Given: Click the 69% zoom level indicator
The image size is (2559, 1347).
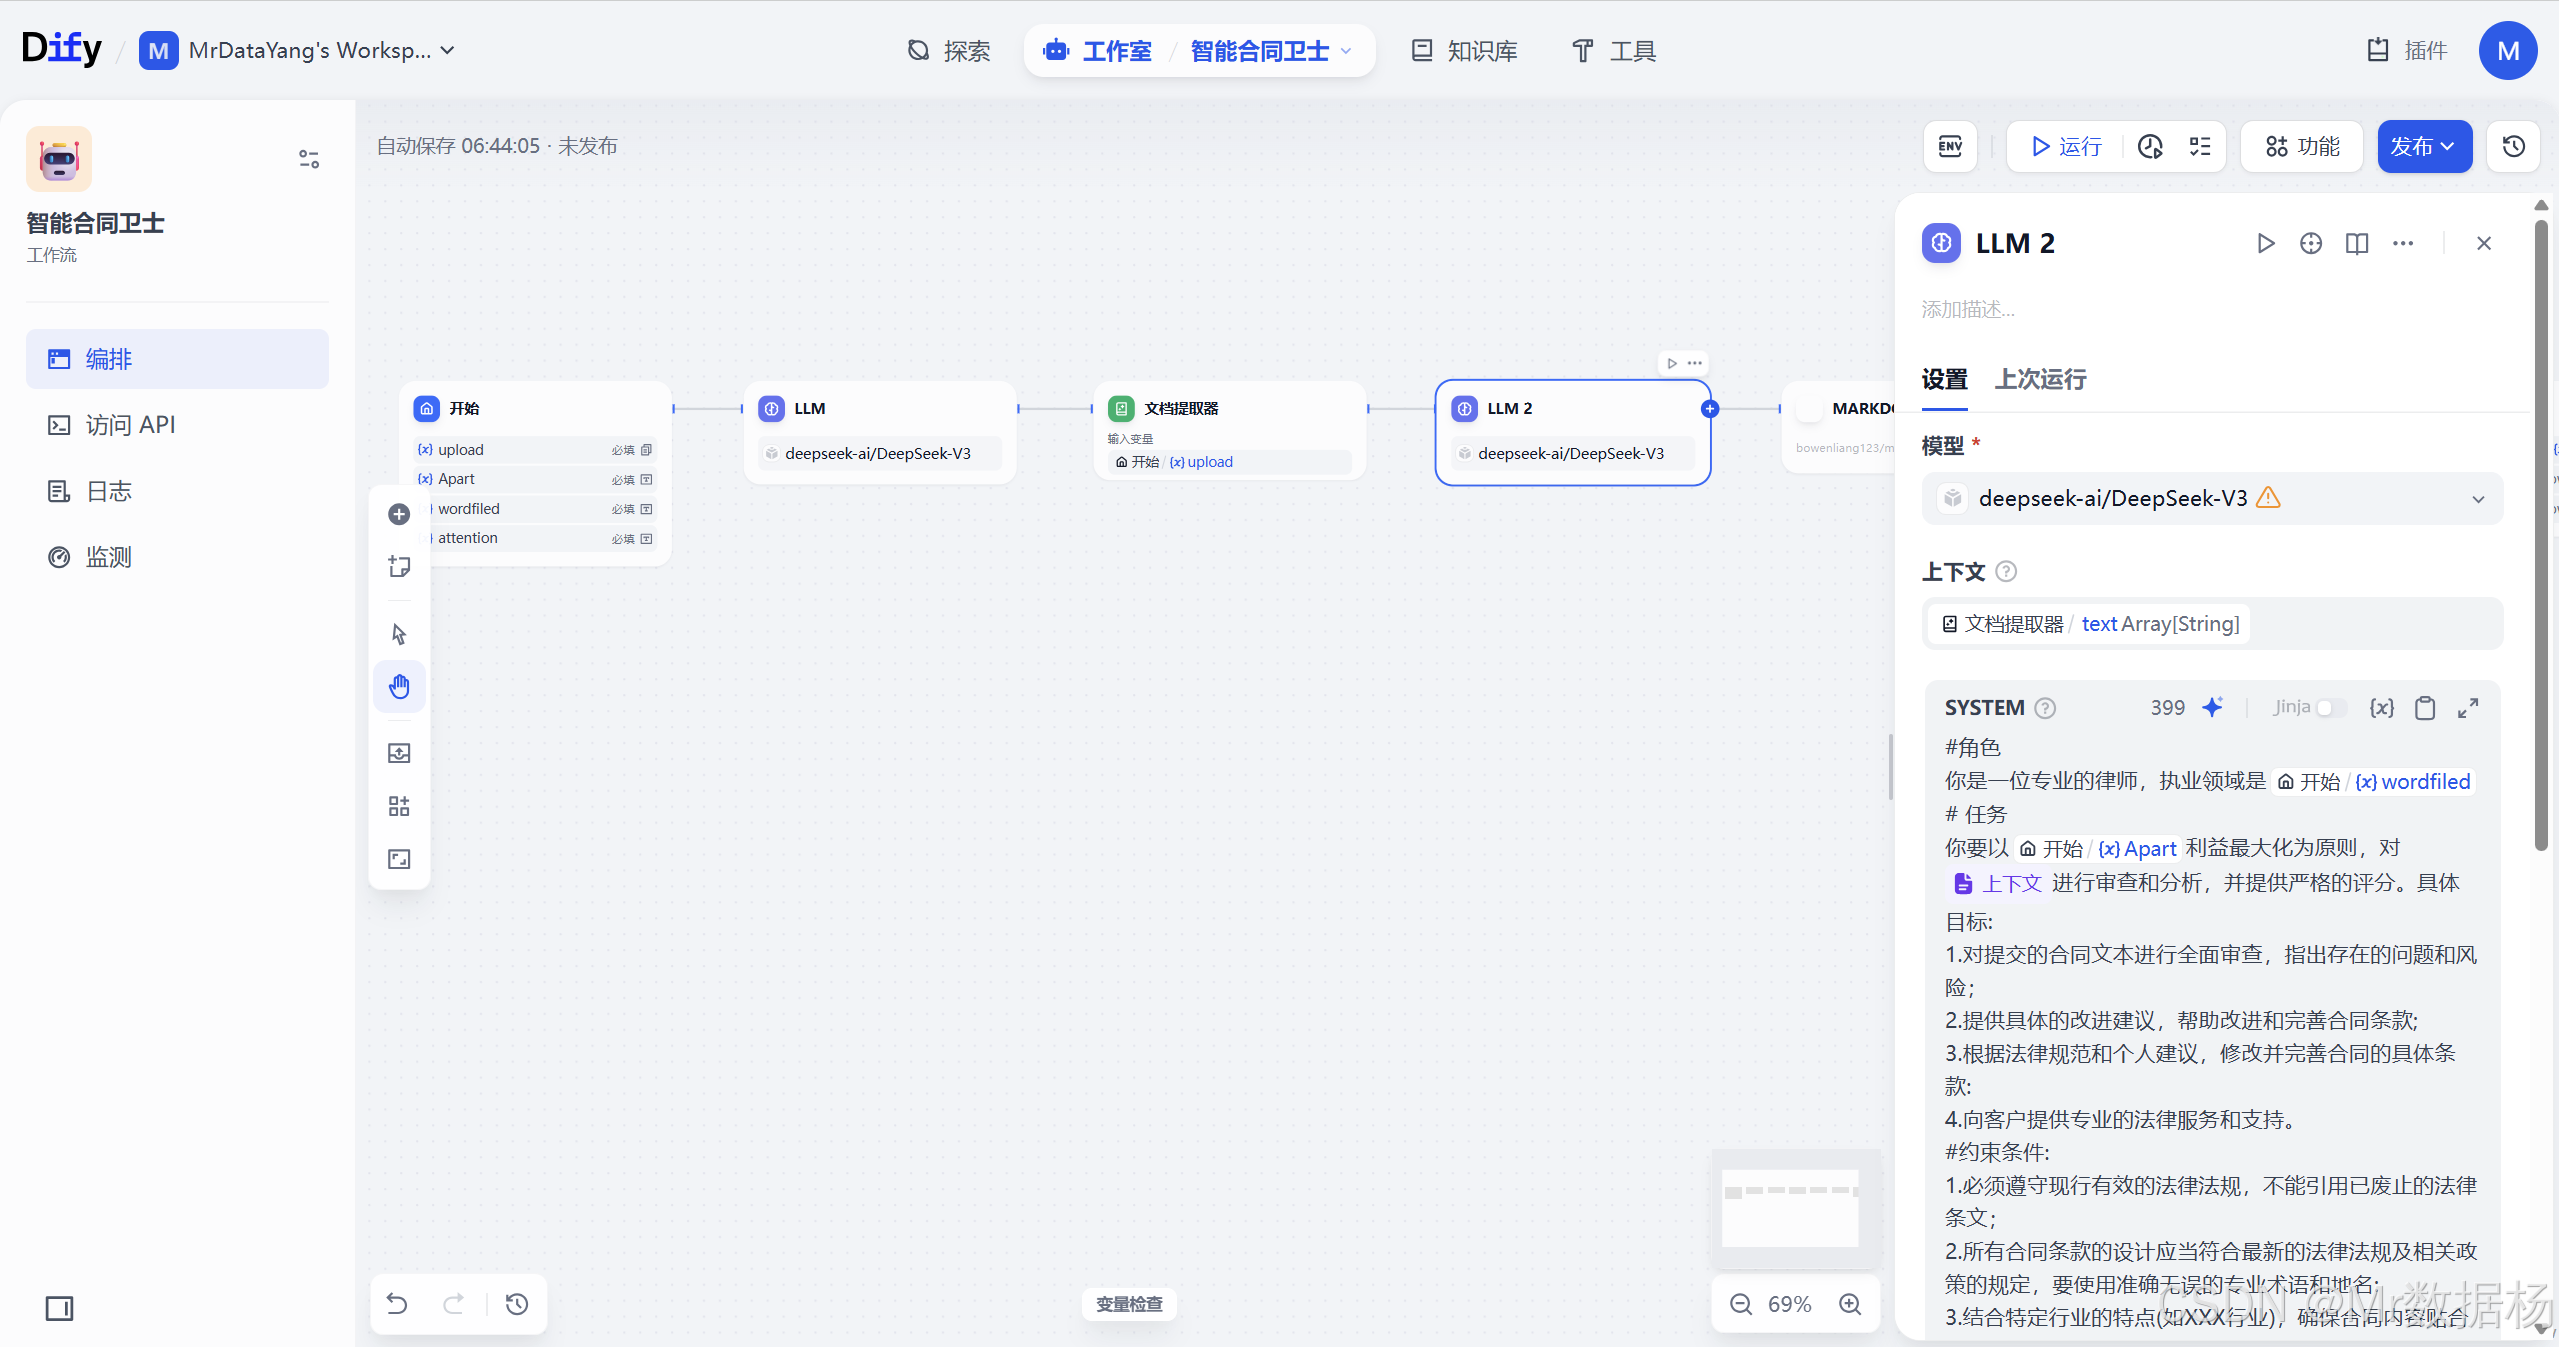Looking at the screenshot, I should click(1789, 1303).
